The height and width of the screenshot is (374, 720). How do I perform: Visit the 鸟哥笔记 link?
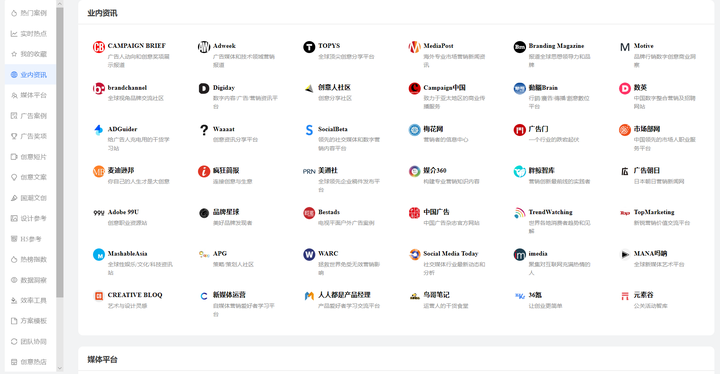tap(436, 295)
